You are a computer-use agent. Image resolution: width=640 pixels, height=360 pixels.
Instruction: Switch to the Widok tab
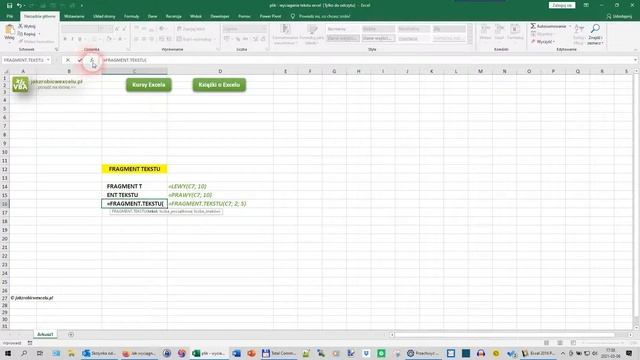click(196, 16)
